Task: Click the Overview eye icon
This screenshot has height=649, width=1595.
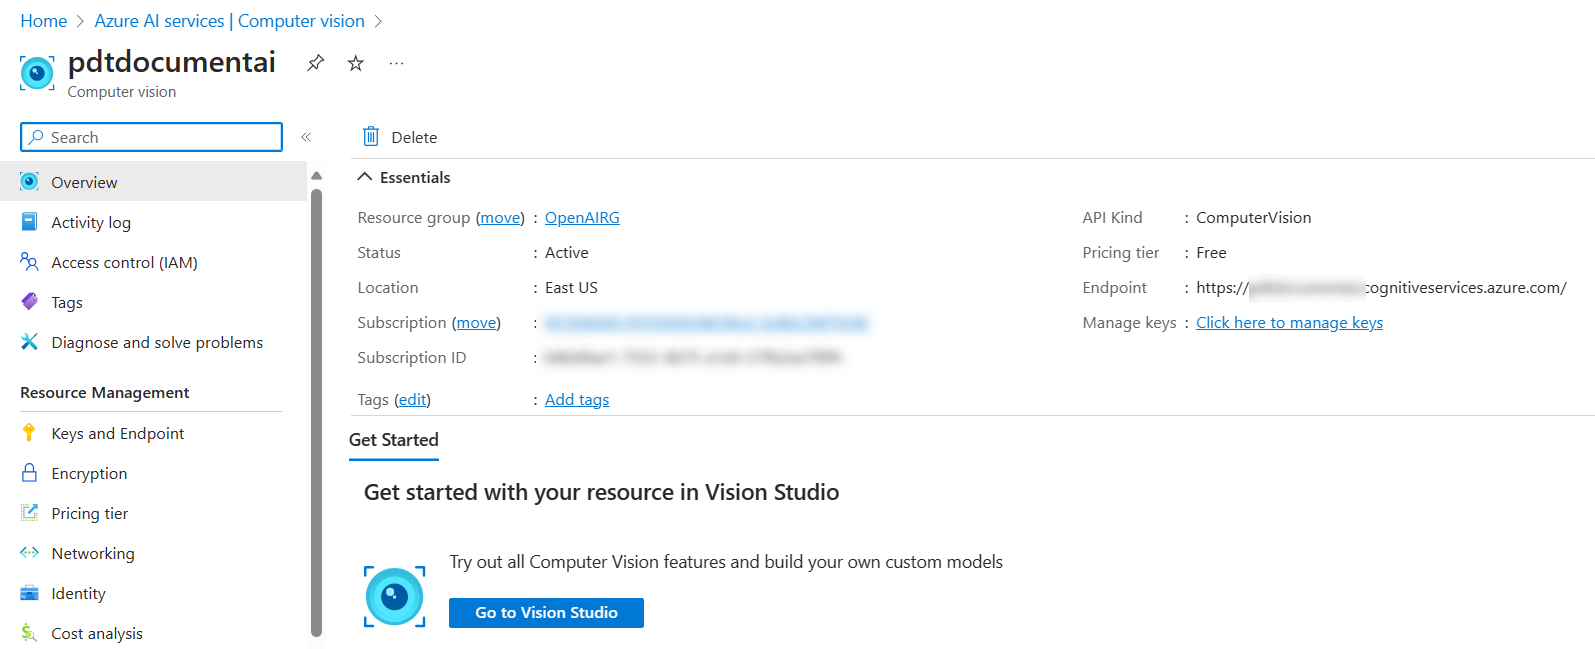Action: coord(30,182)
